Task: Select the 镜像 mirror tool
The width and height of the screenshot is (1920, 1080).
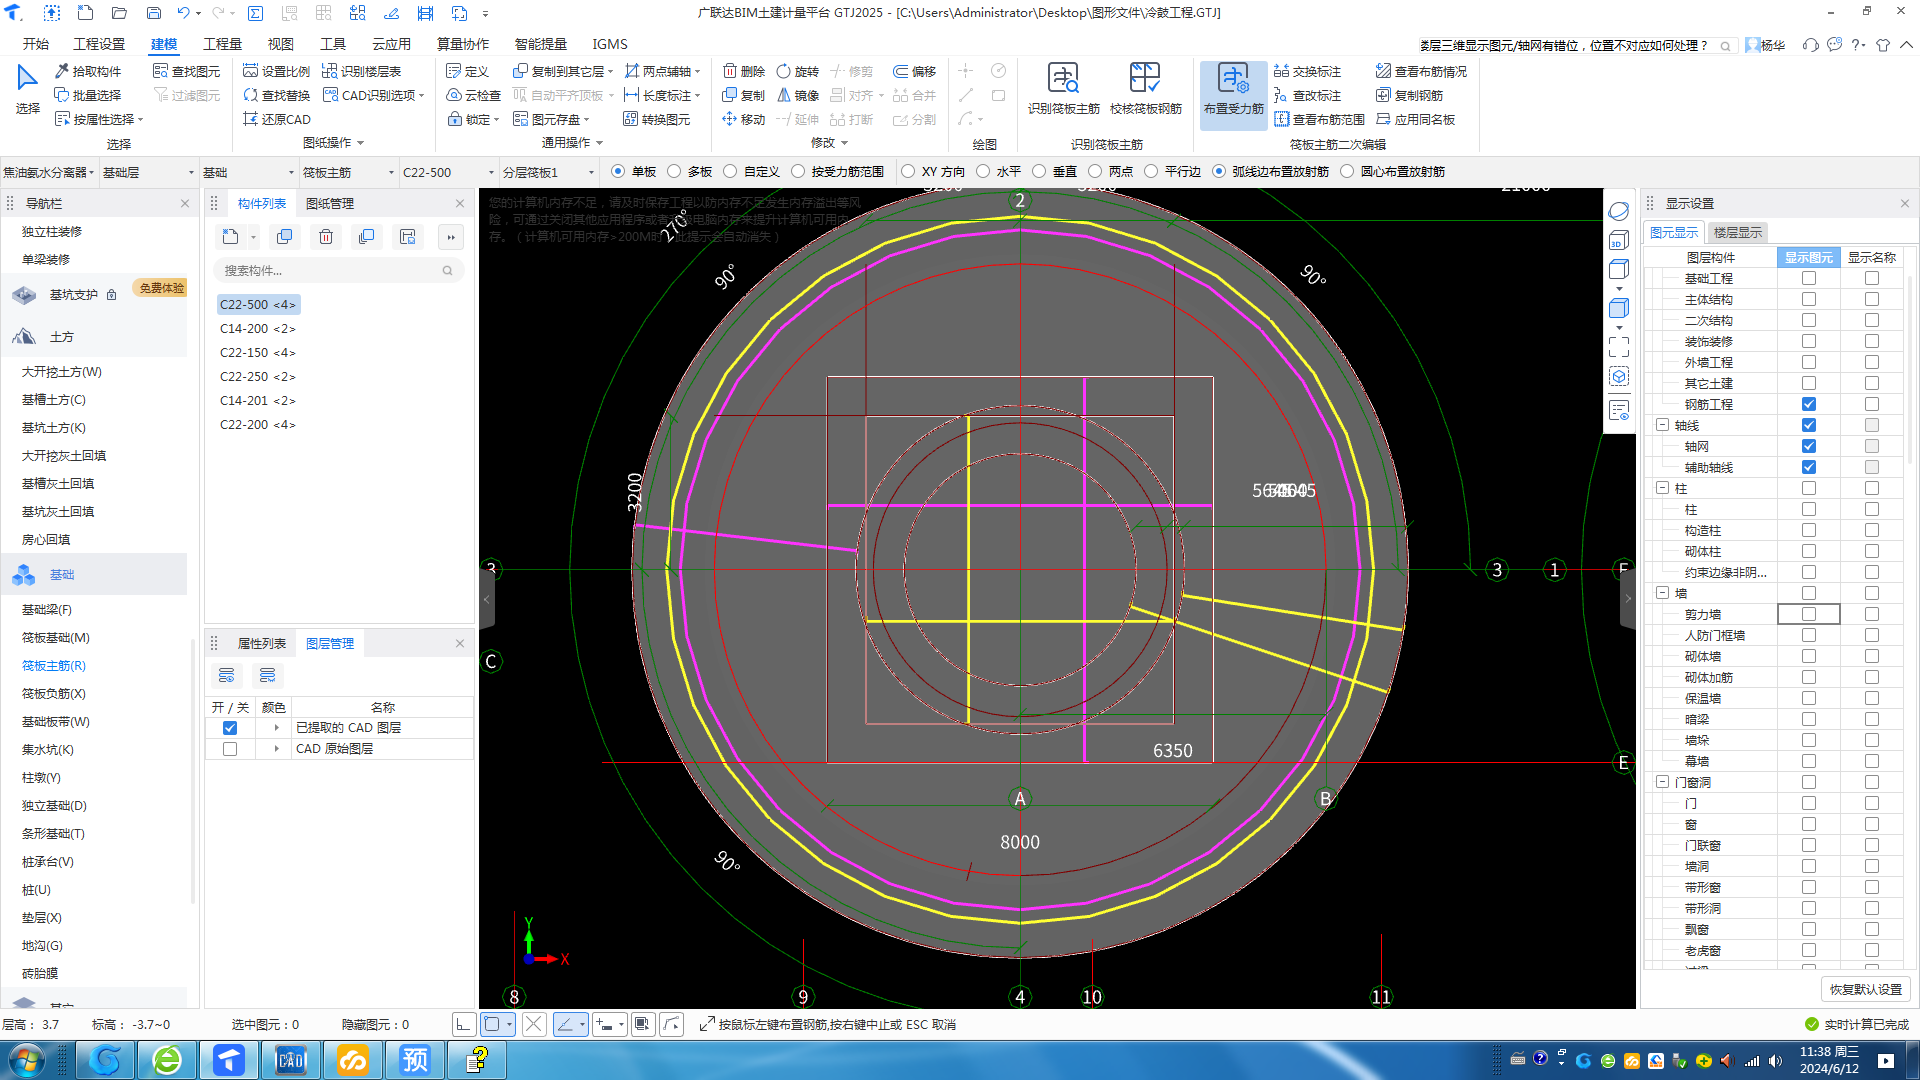Action: (798, 95)
